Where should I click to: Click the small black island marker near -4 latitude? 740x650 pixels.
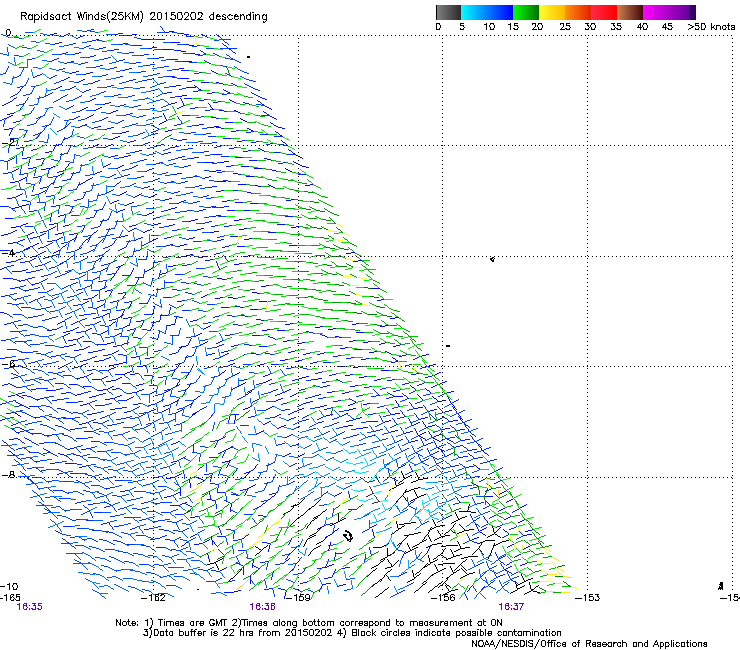click(492, 259)
